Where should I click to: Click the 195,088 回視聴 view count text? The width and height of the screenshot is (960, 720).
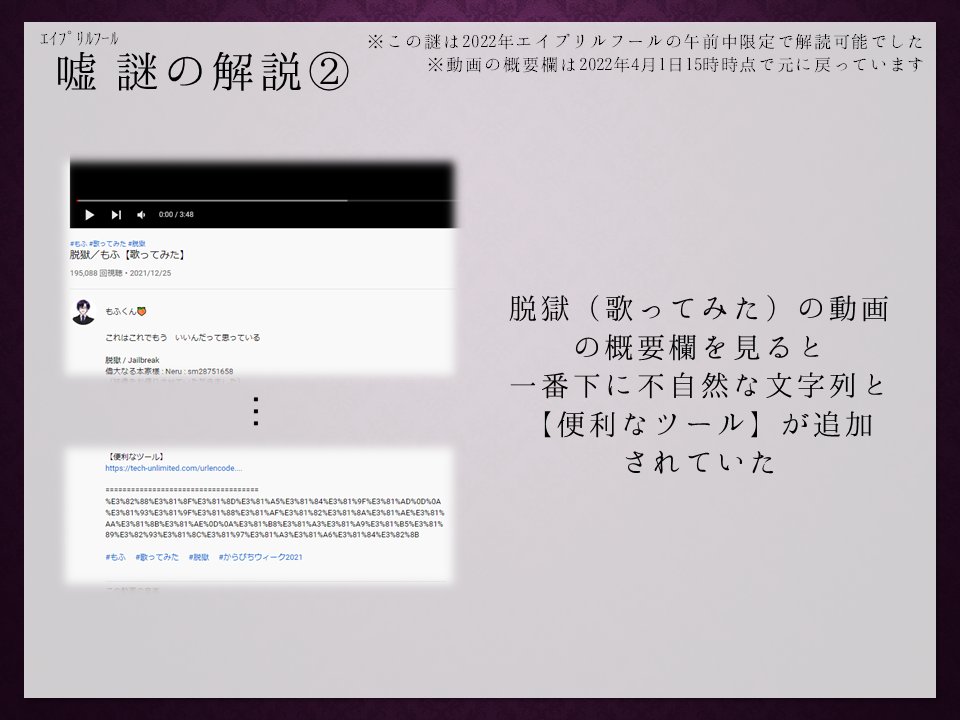pyautogui.click(x=96, y=274)
